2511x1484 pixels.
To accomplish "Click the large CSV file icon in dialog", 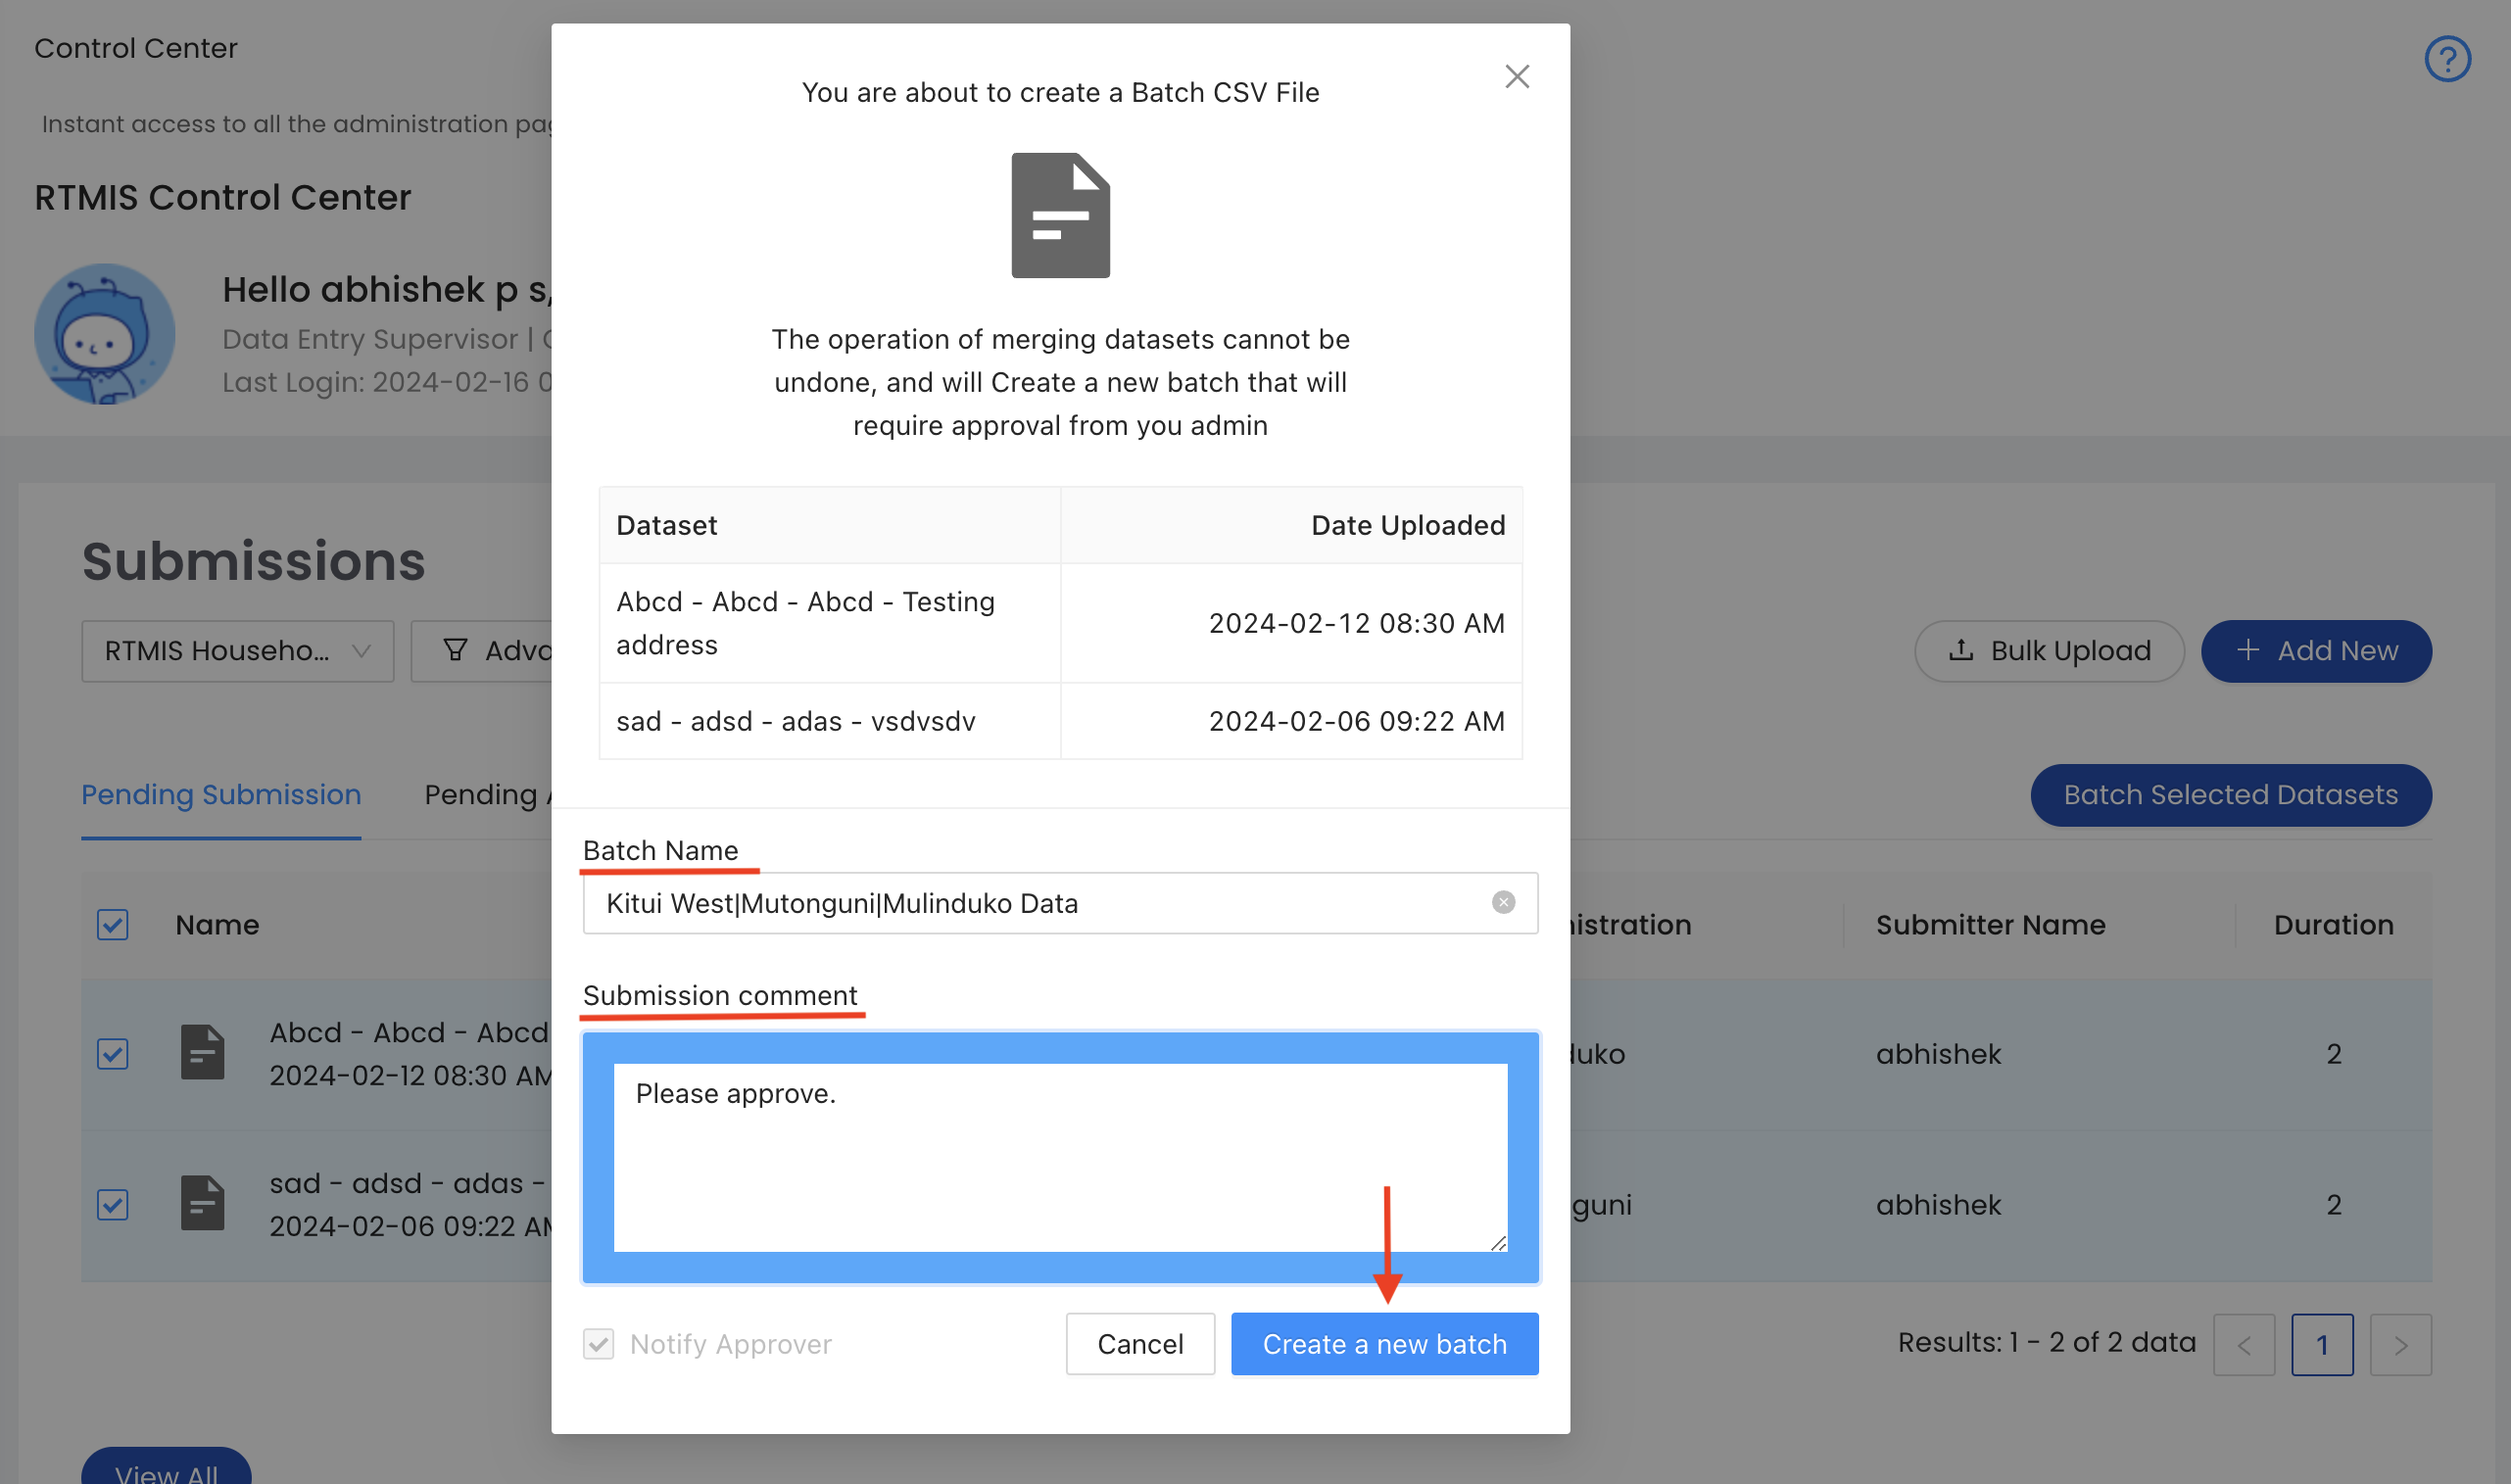I will [1060, 215].
